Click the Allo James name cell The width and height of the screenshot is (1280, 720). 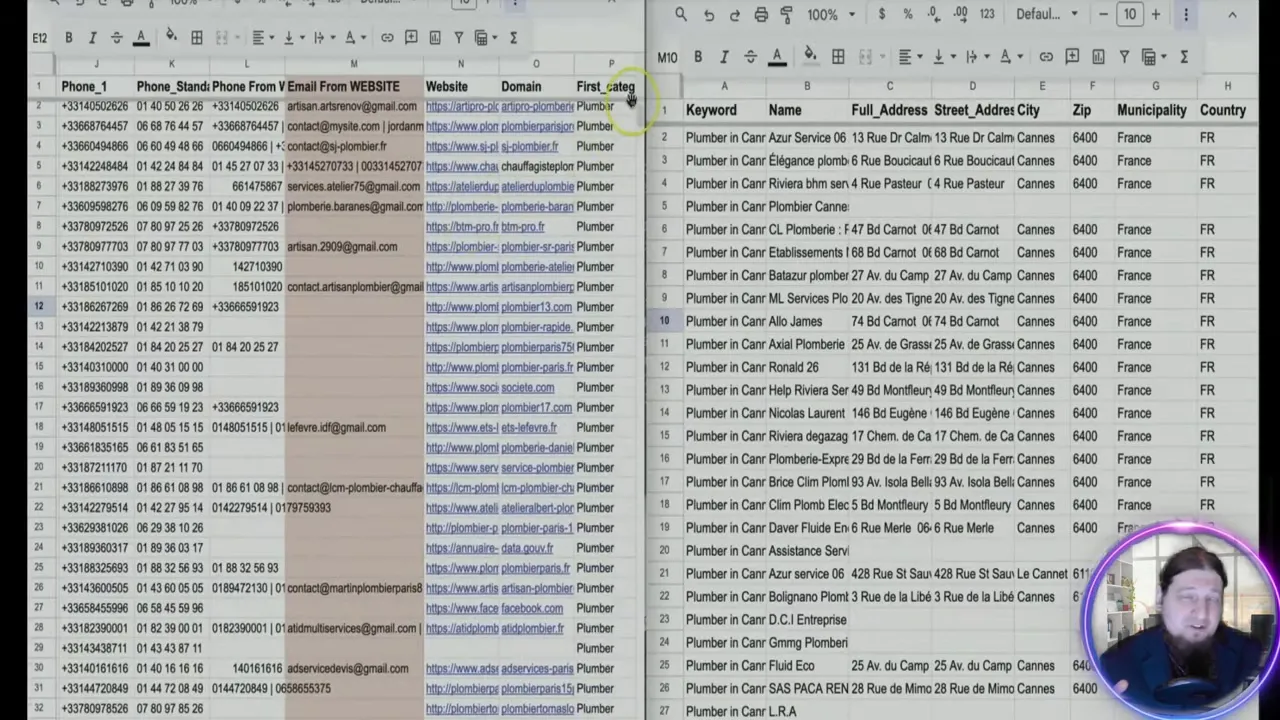(807, 321)
